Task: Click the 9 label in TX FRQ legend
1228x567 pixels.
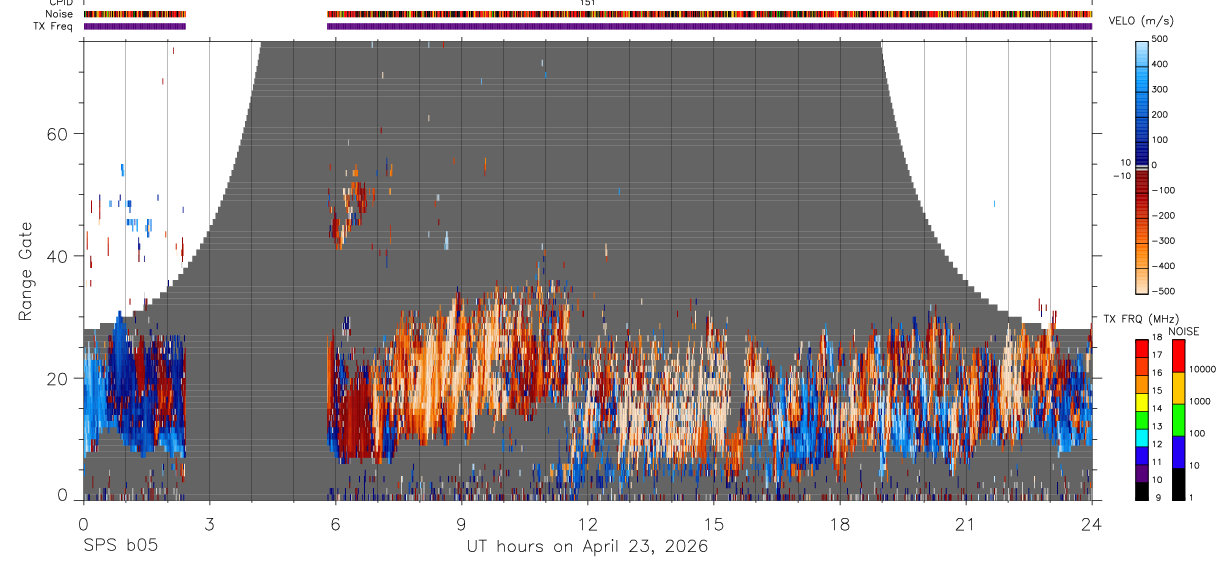Action: [x=1156, y=498]
